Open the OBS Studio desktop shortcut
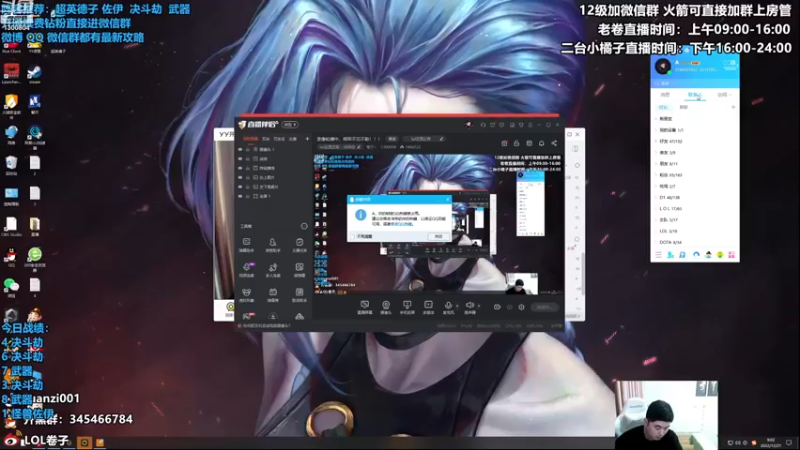The height and width of the screenshot is (450, 800). 11,227
